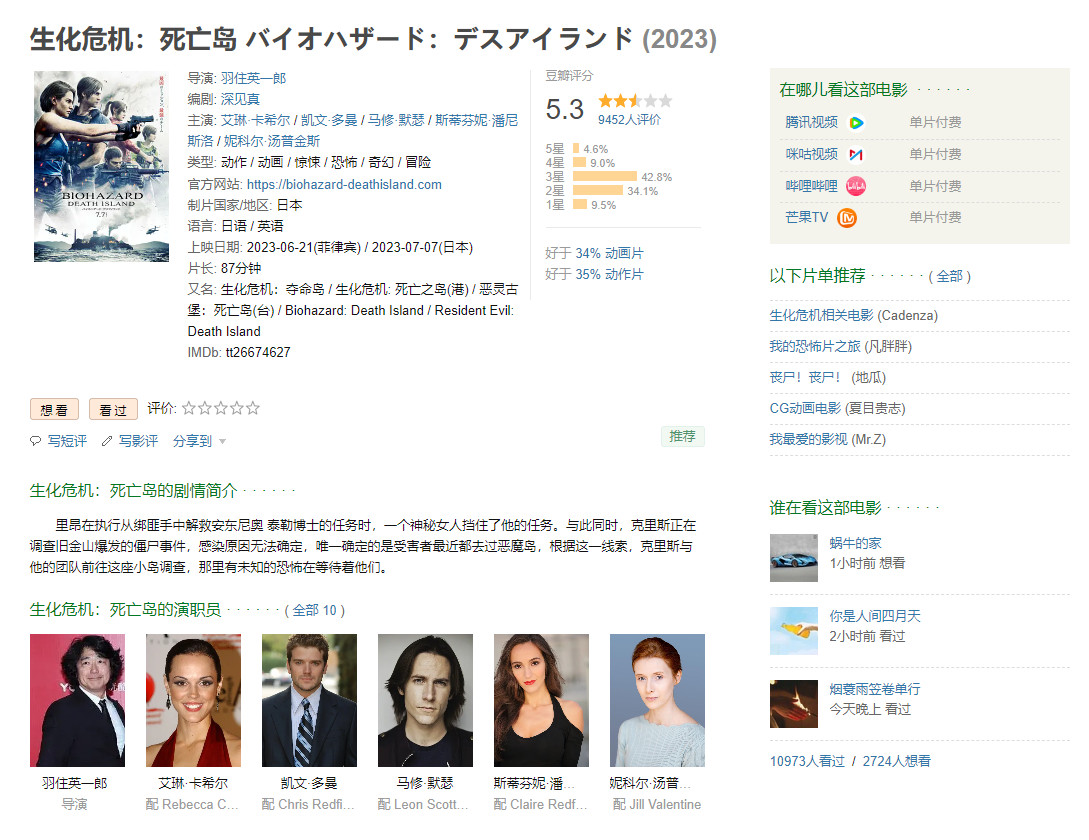This screenshot has height=840, width=1089.
Task: Rate the movie with the fifth star
Action: [x=253, y=408]
